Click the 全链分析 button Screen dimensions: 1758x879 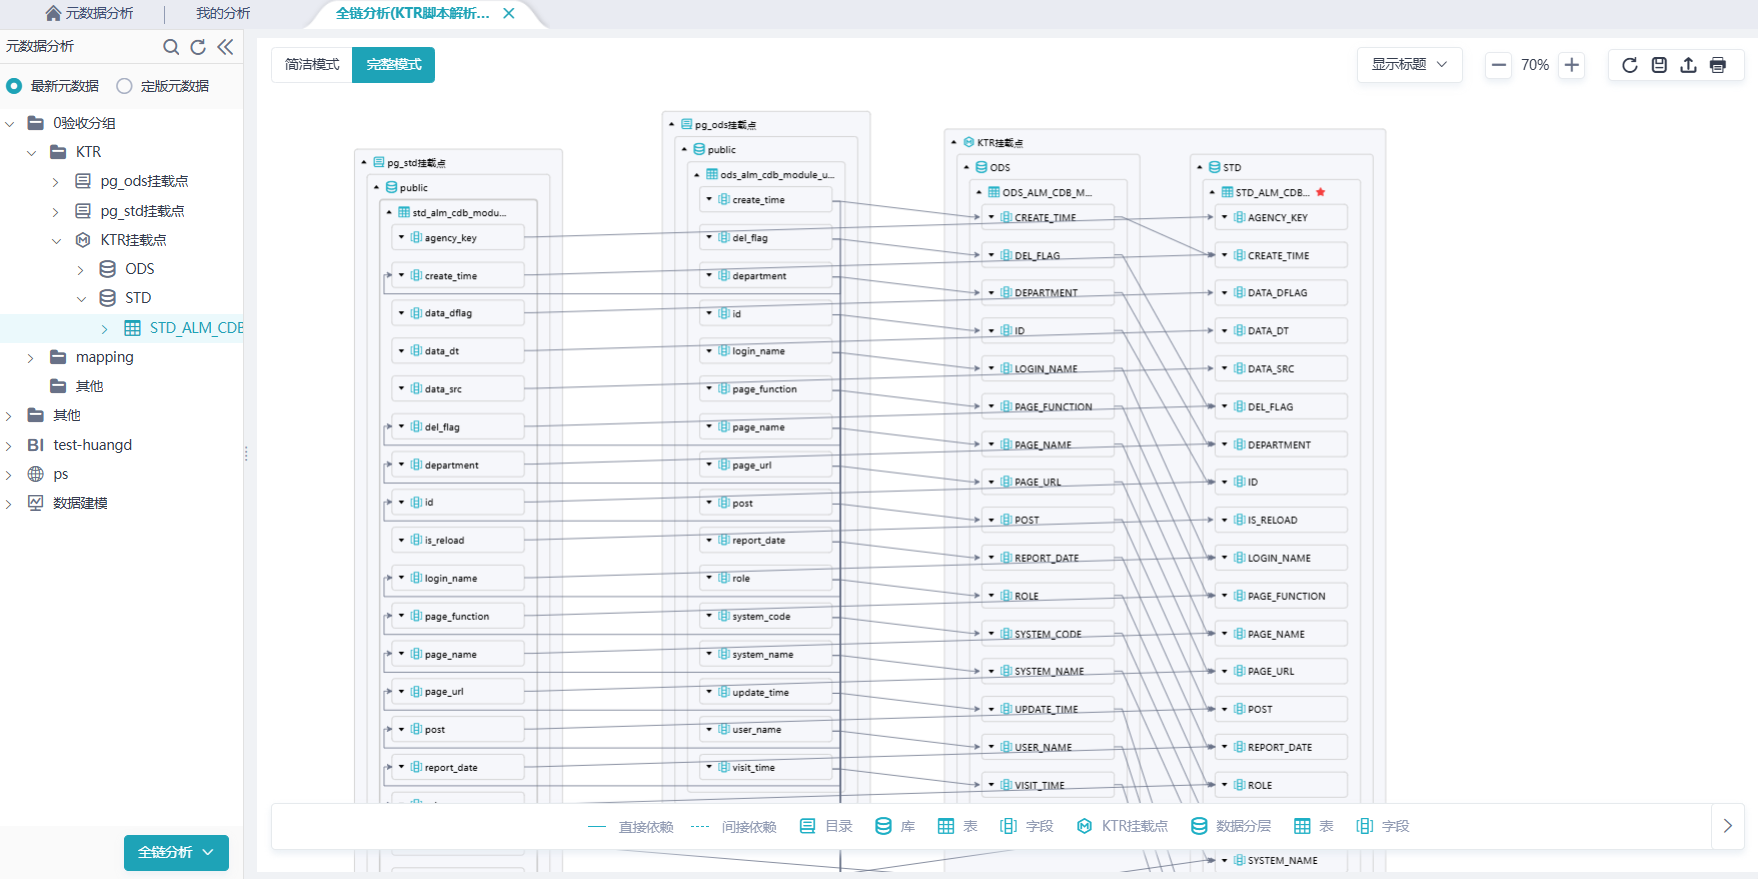176,852
